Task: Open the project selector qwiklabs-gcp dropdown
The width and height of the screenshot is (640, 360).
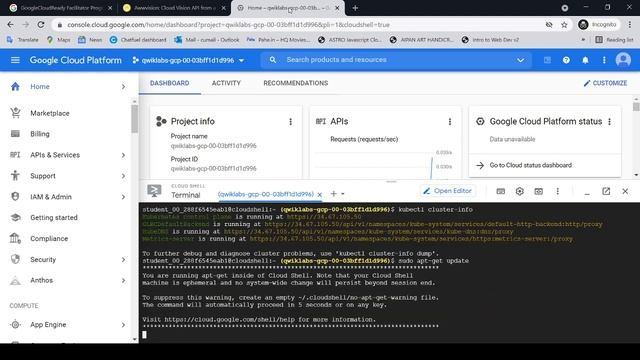Action: point(188,60)
